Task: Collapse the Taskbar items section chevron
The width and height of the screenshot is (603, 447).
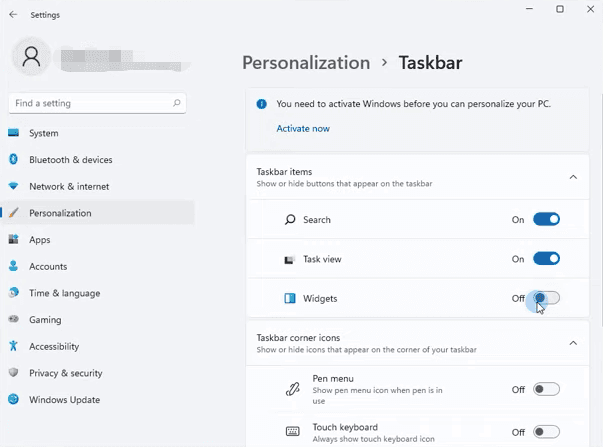Action: click(573, 177)
